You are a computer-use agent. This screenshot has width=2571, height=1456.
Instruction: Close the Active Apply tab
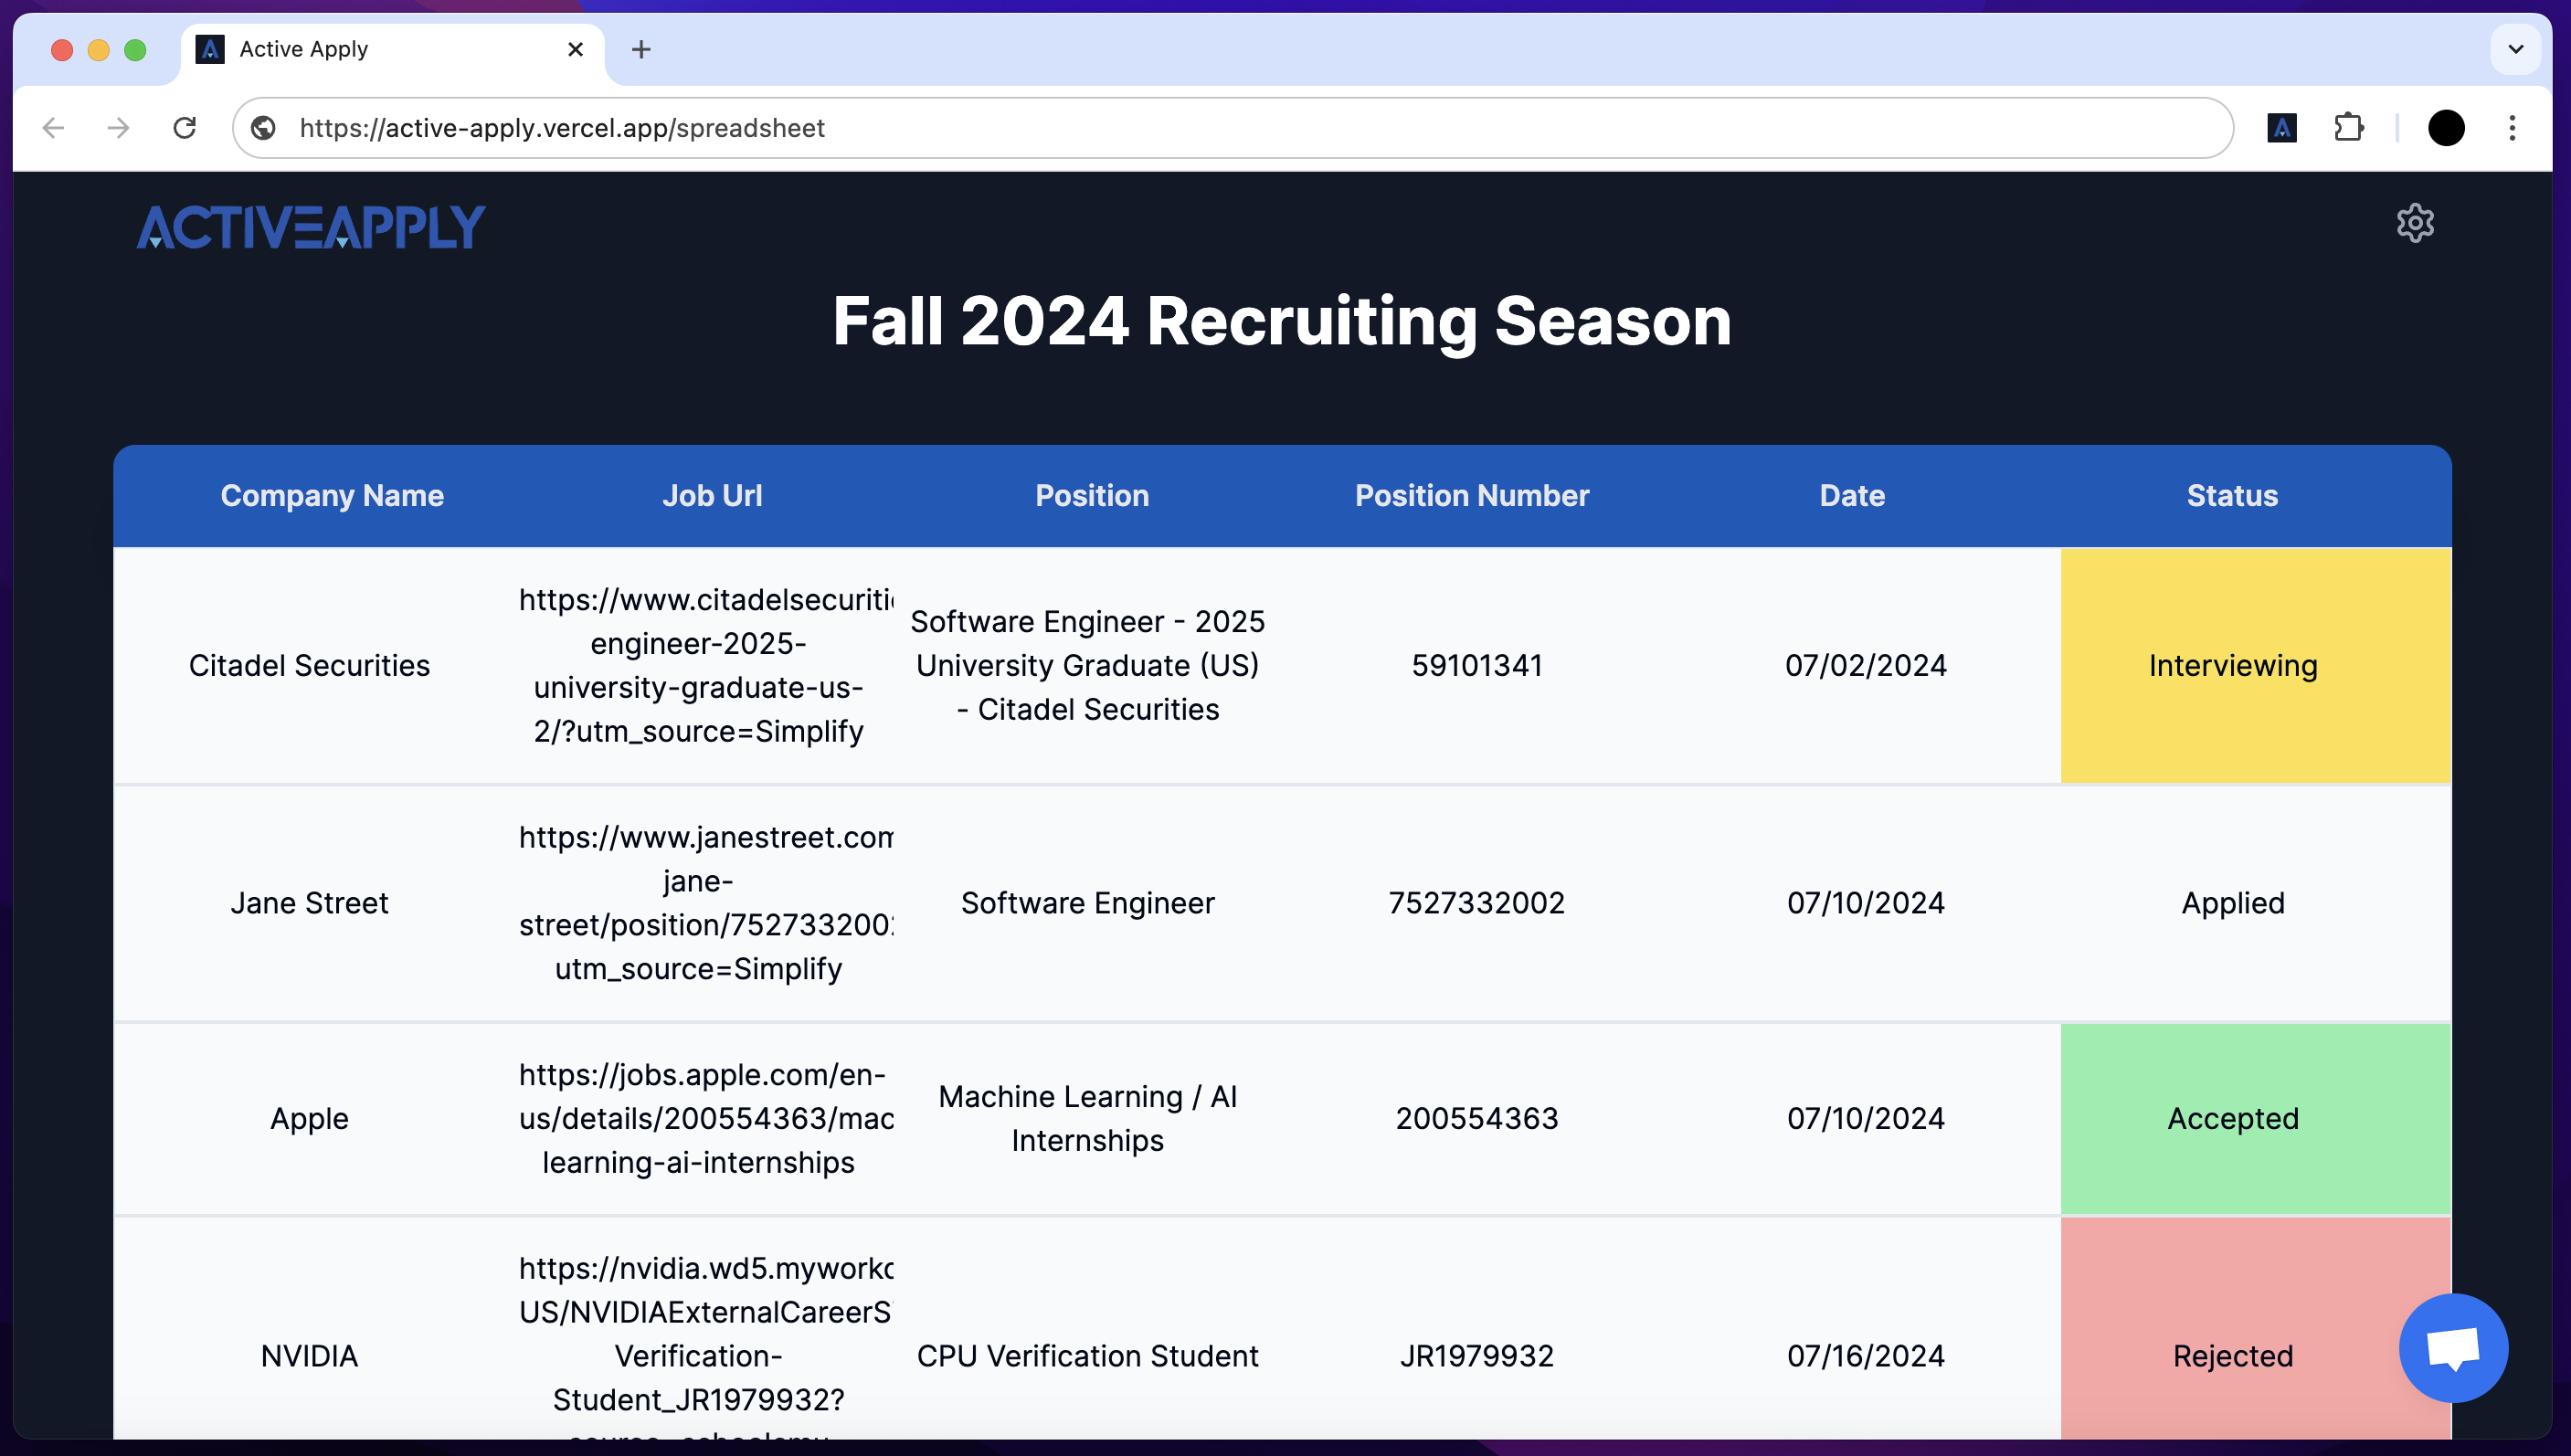click(575, 49)
